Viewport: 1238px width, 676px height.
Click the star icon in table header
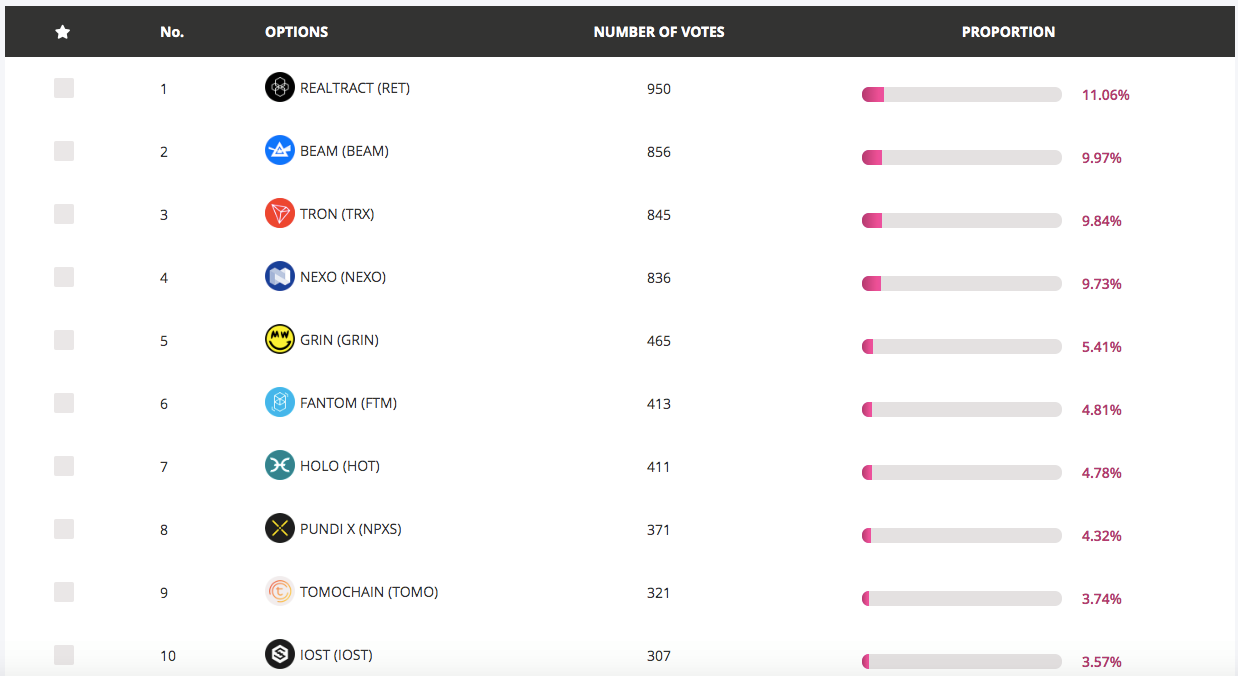click(x=63, y=32)
